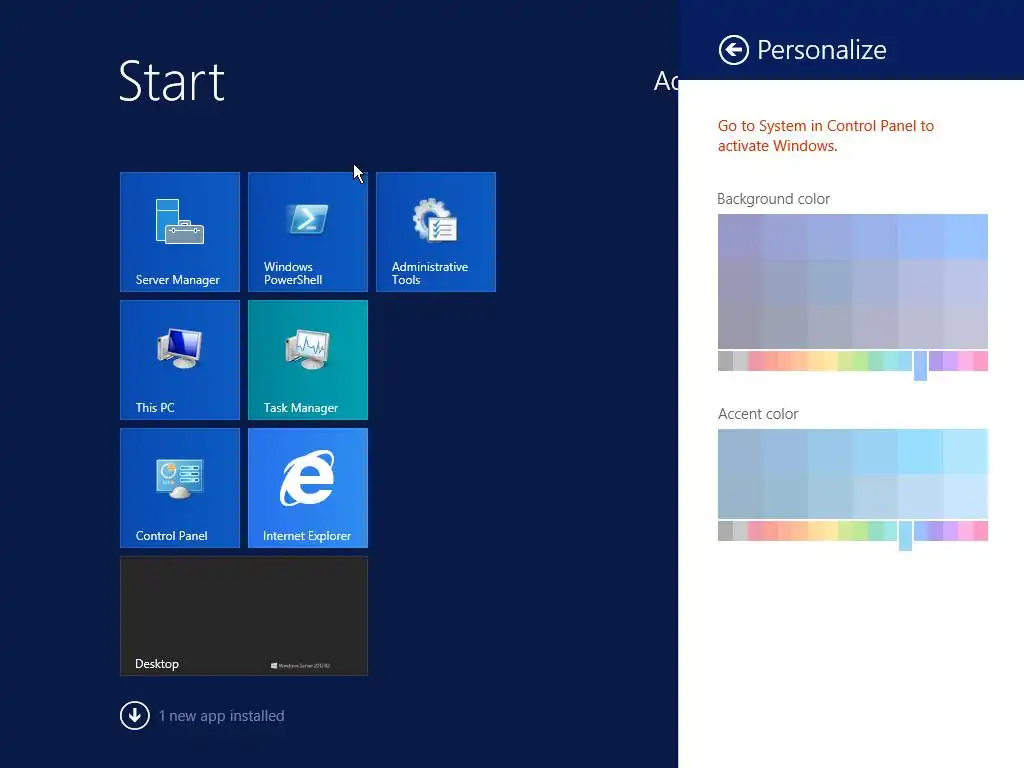Pick a shade in Accent color palette
1024x768 pixels.
coord(852,473)
